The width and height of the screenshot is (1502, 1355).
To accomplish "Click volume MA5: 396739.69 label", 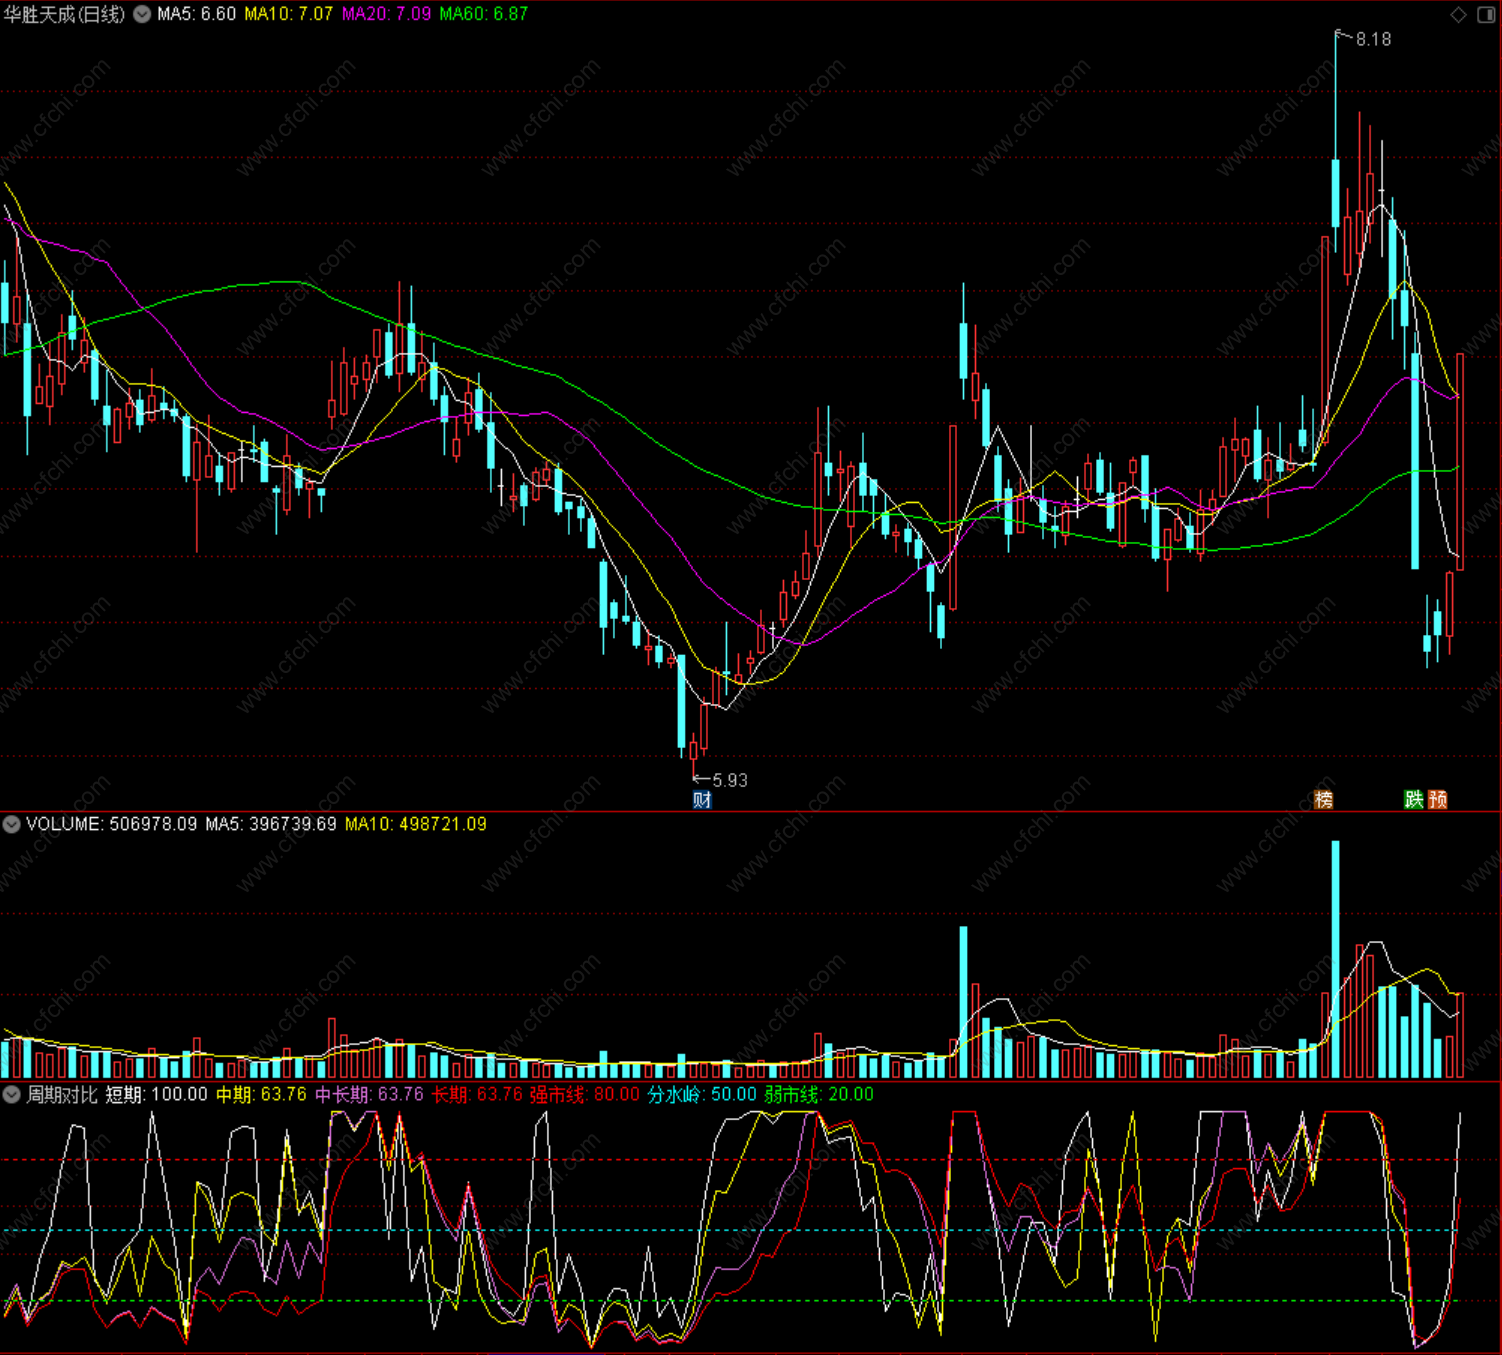I will click(271, 824).
